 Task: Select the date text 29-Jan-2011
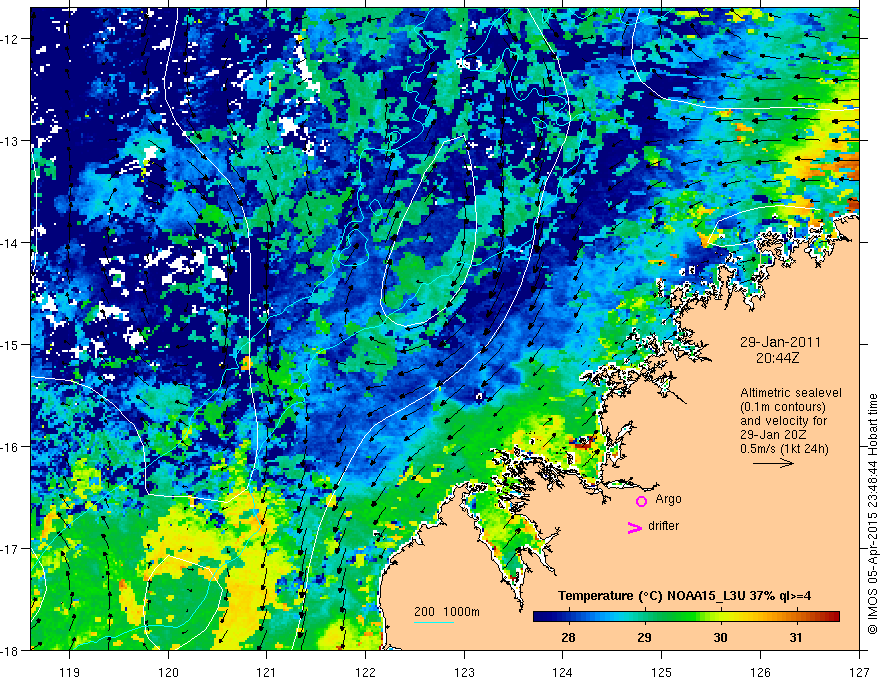coord(780,342)
